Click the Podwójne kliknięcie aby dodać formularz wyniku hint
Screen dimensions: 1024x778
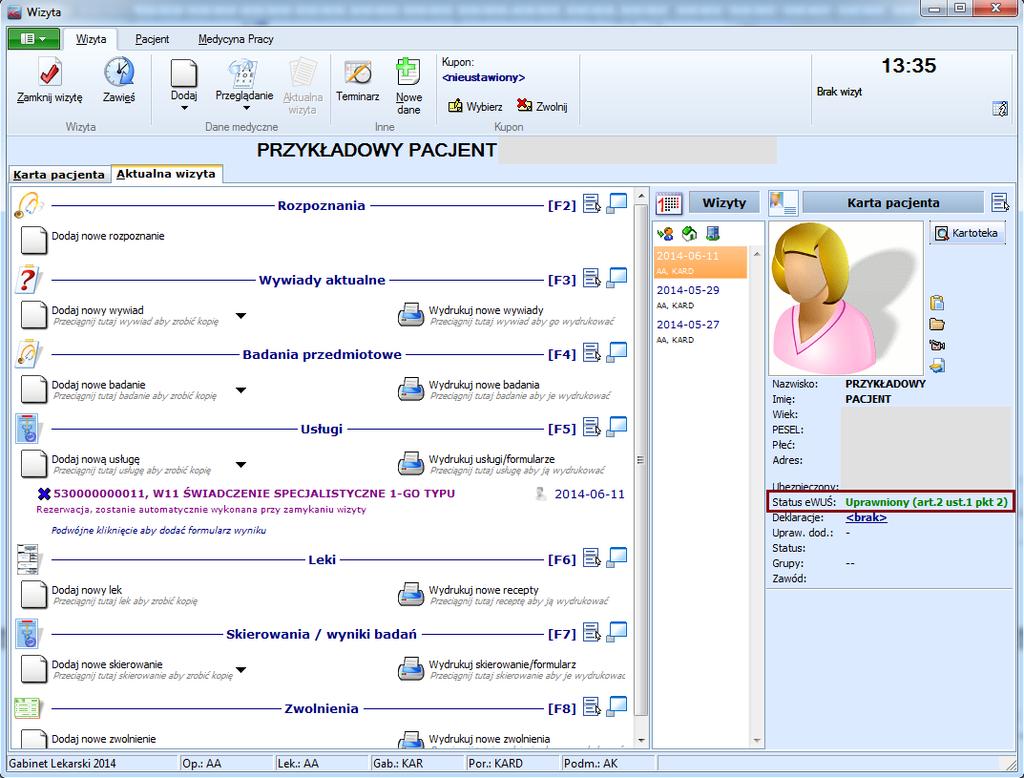(x=159, y=530)
